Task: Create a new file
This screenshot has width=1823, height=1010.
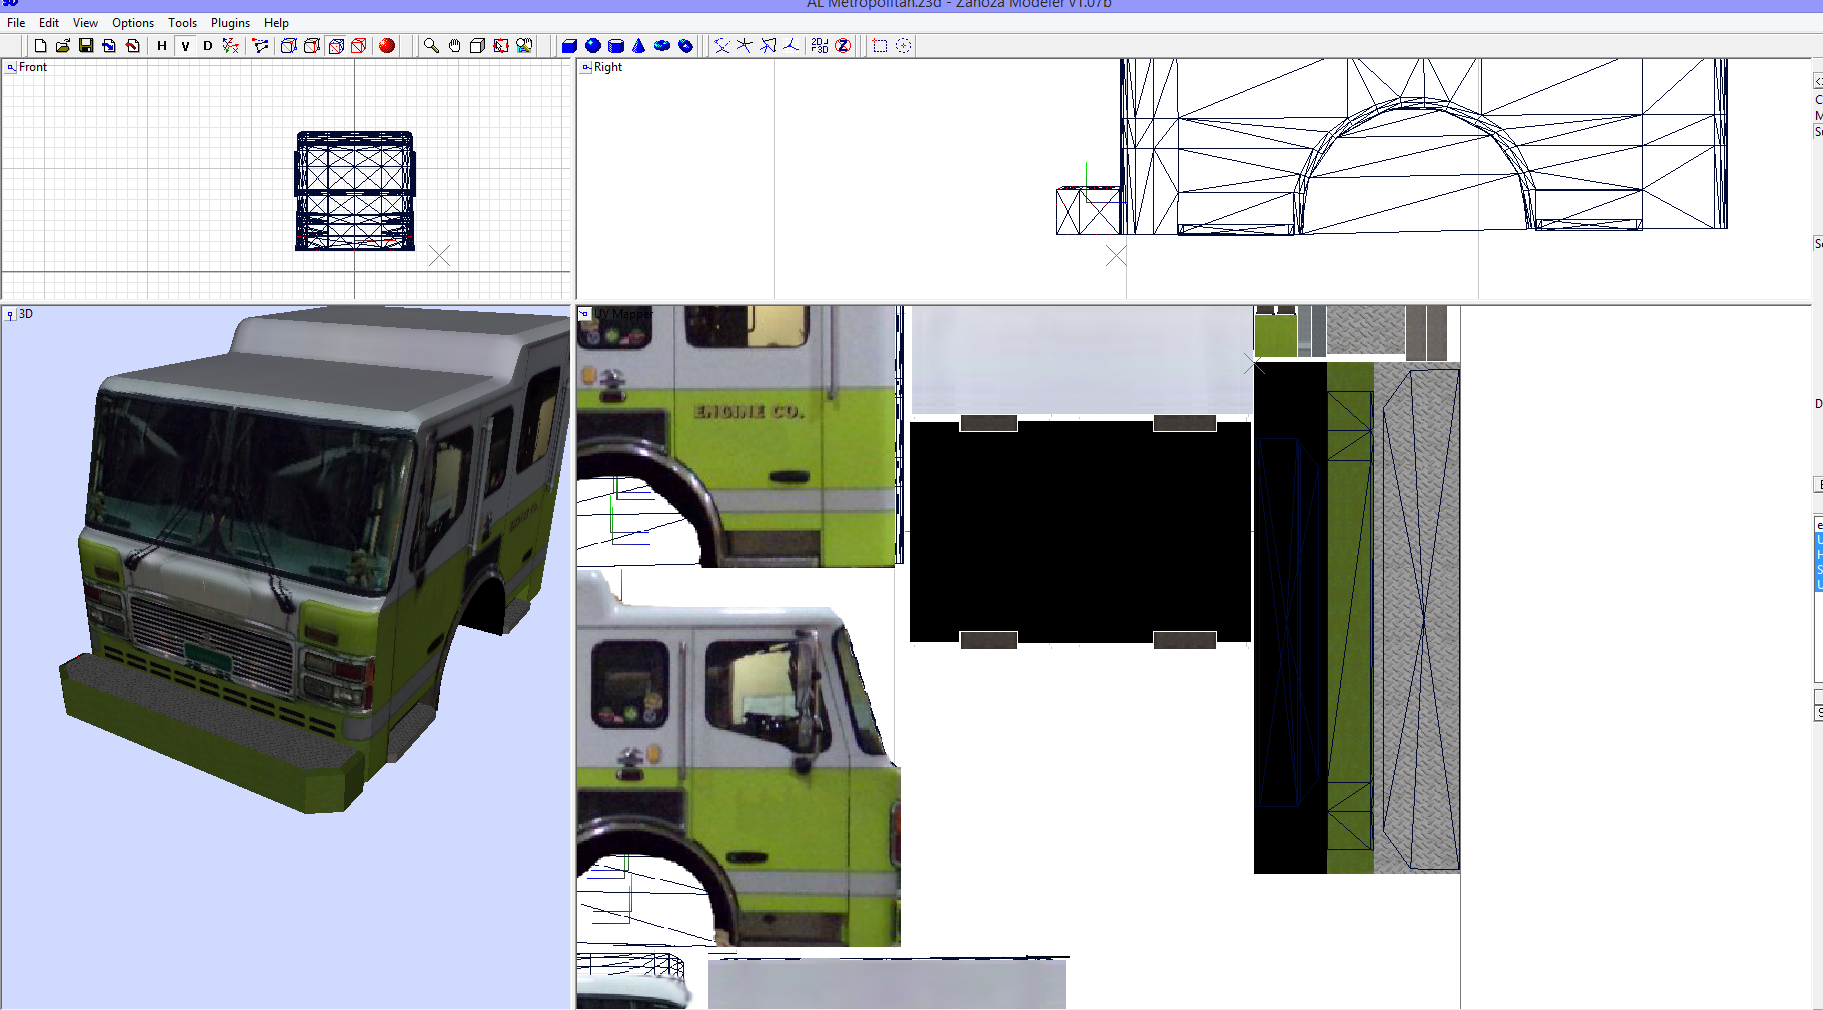Action: 40,45
